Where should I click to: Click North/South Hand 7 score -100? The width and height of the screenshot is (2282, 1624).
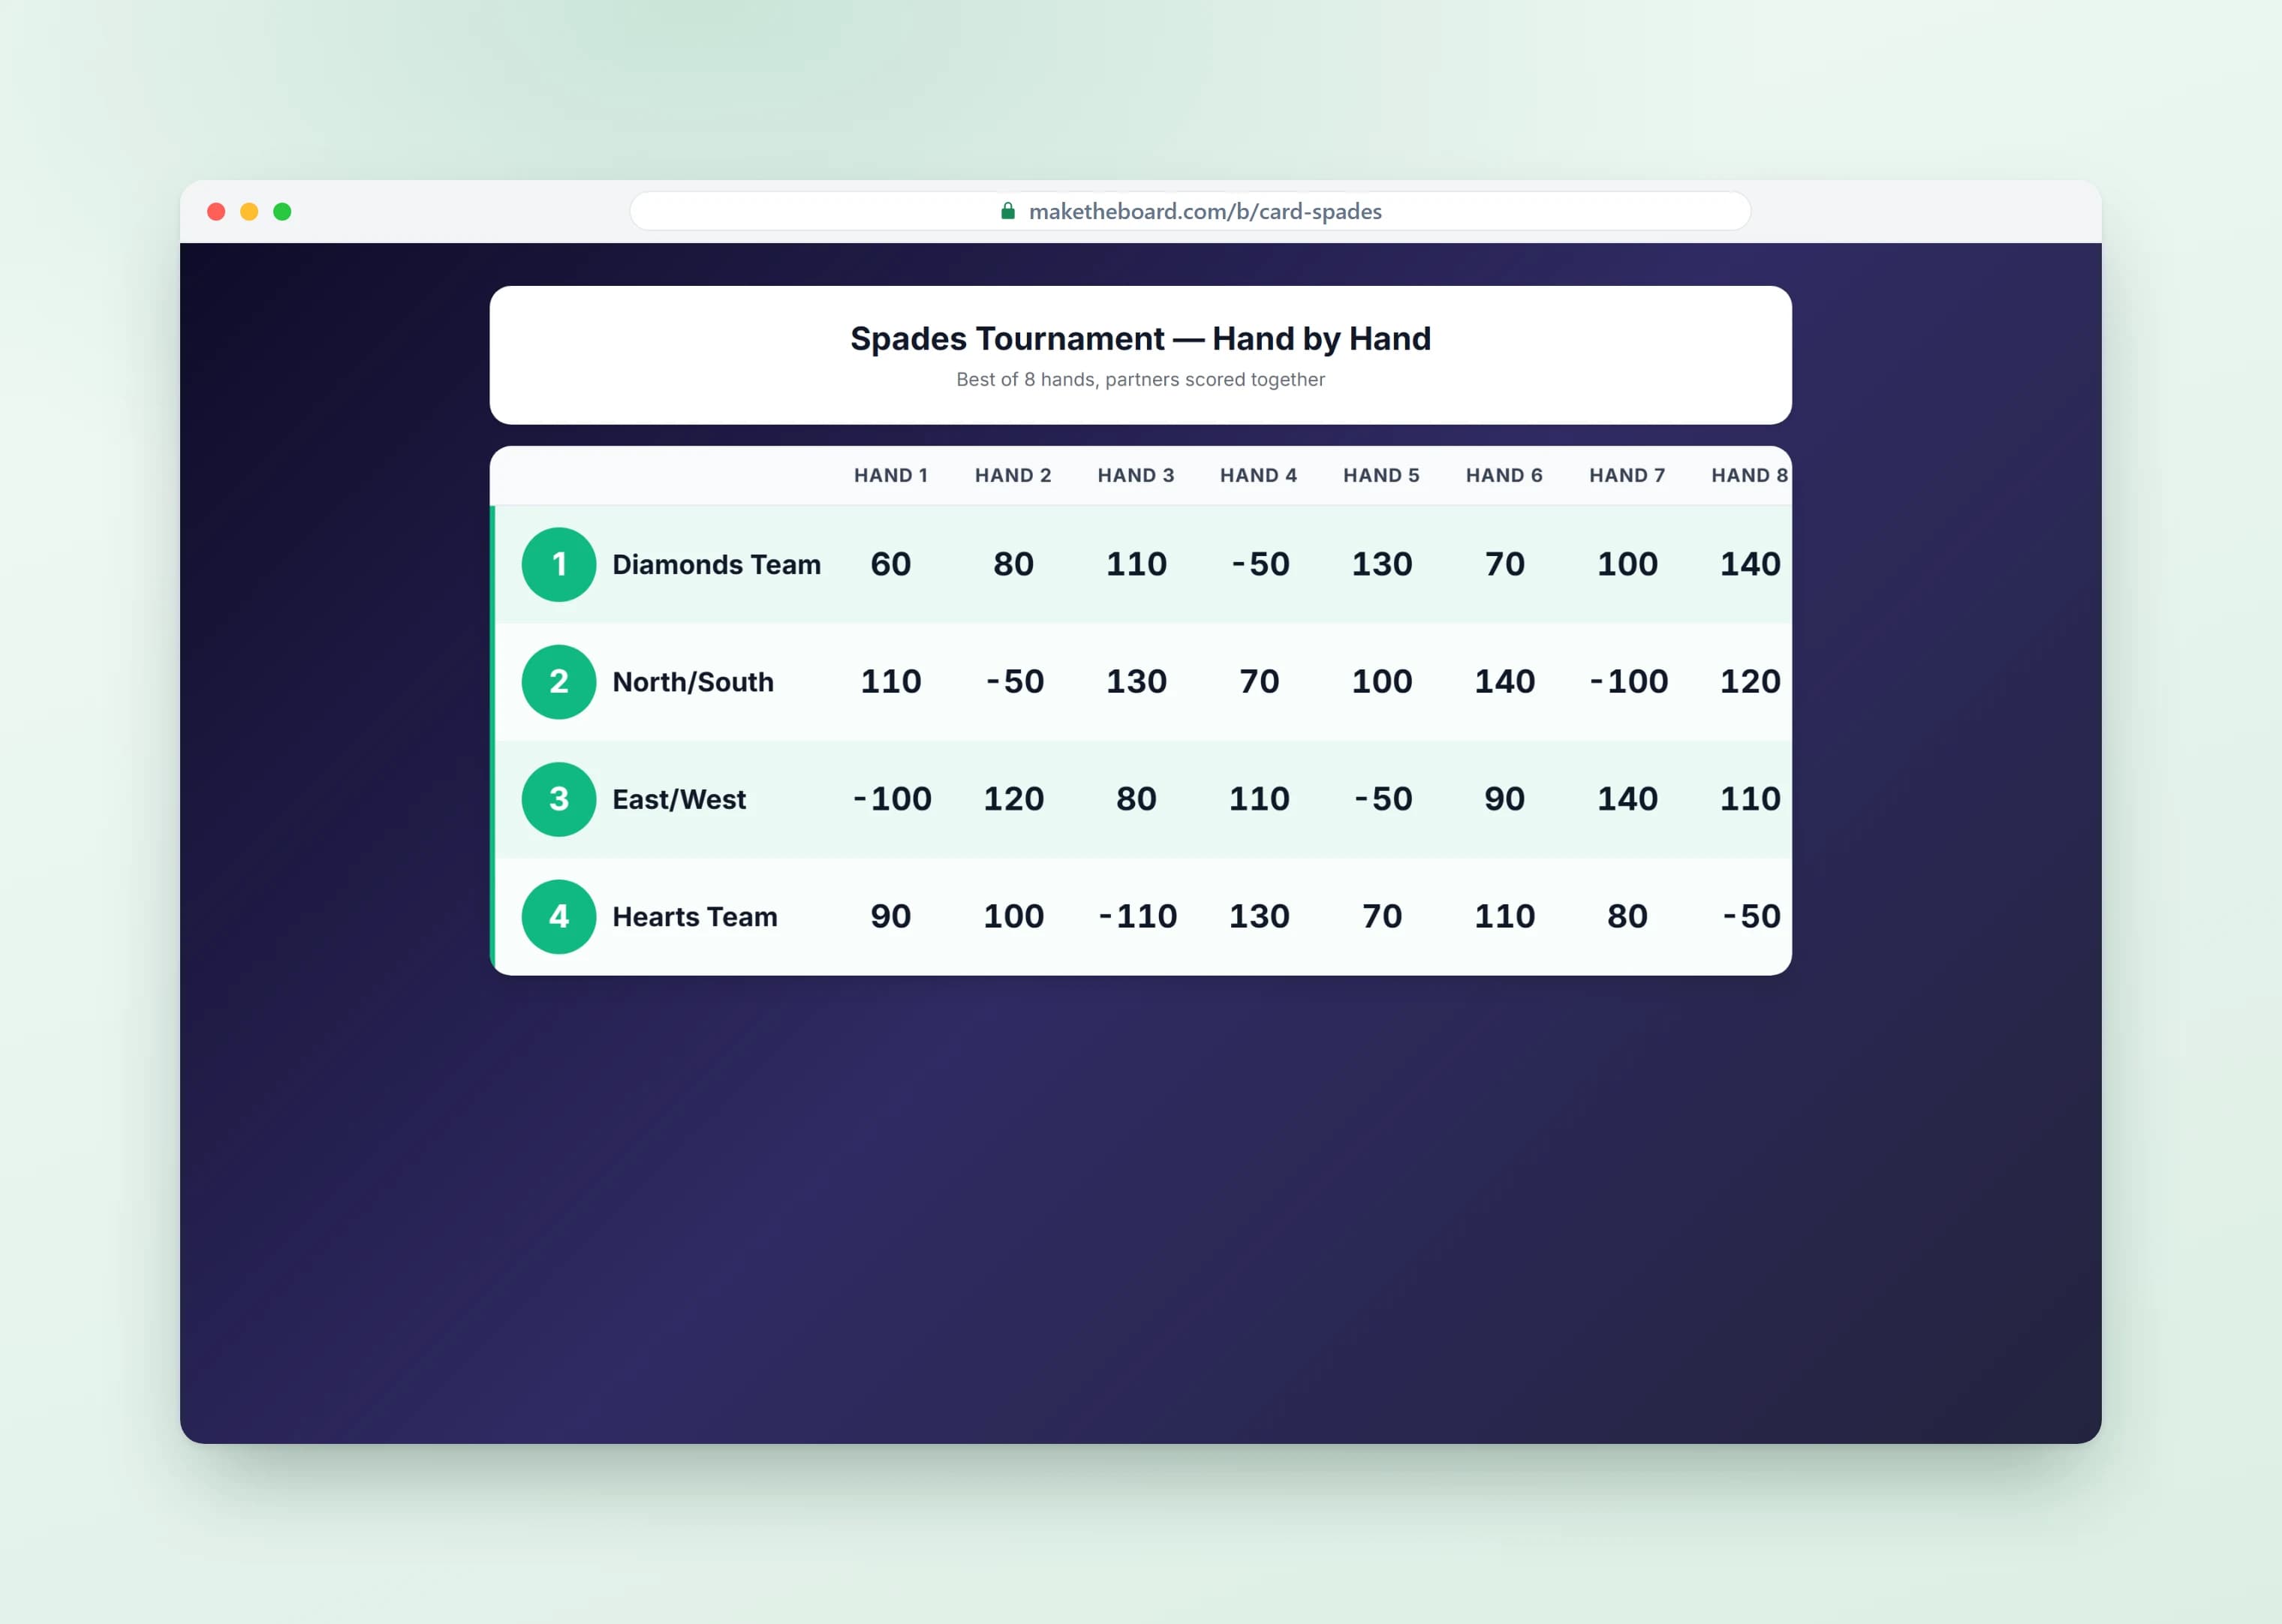[x=1629, y=682]
